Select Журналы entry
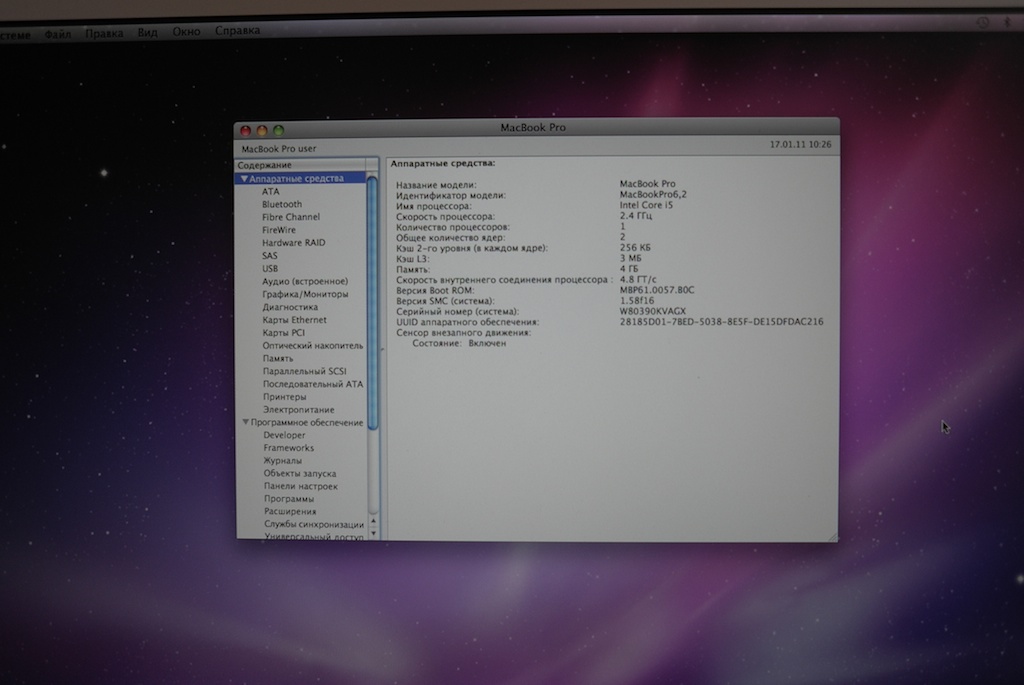The image size is (1024, 685). [282, 460]
